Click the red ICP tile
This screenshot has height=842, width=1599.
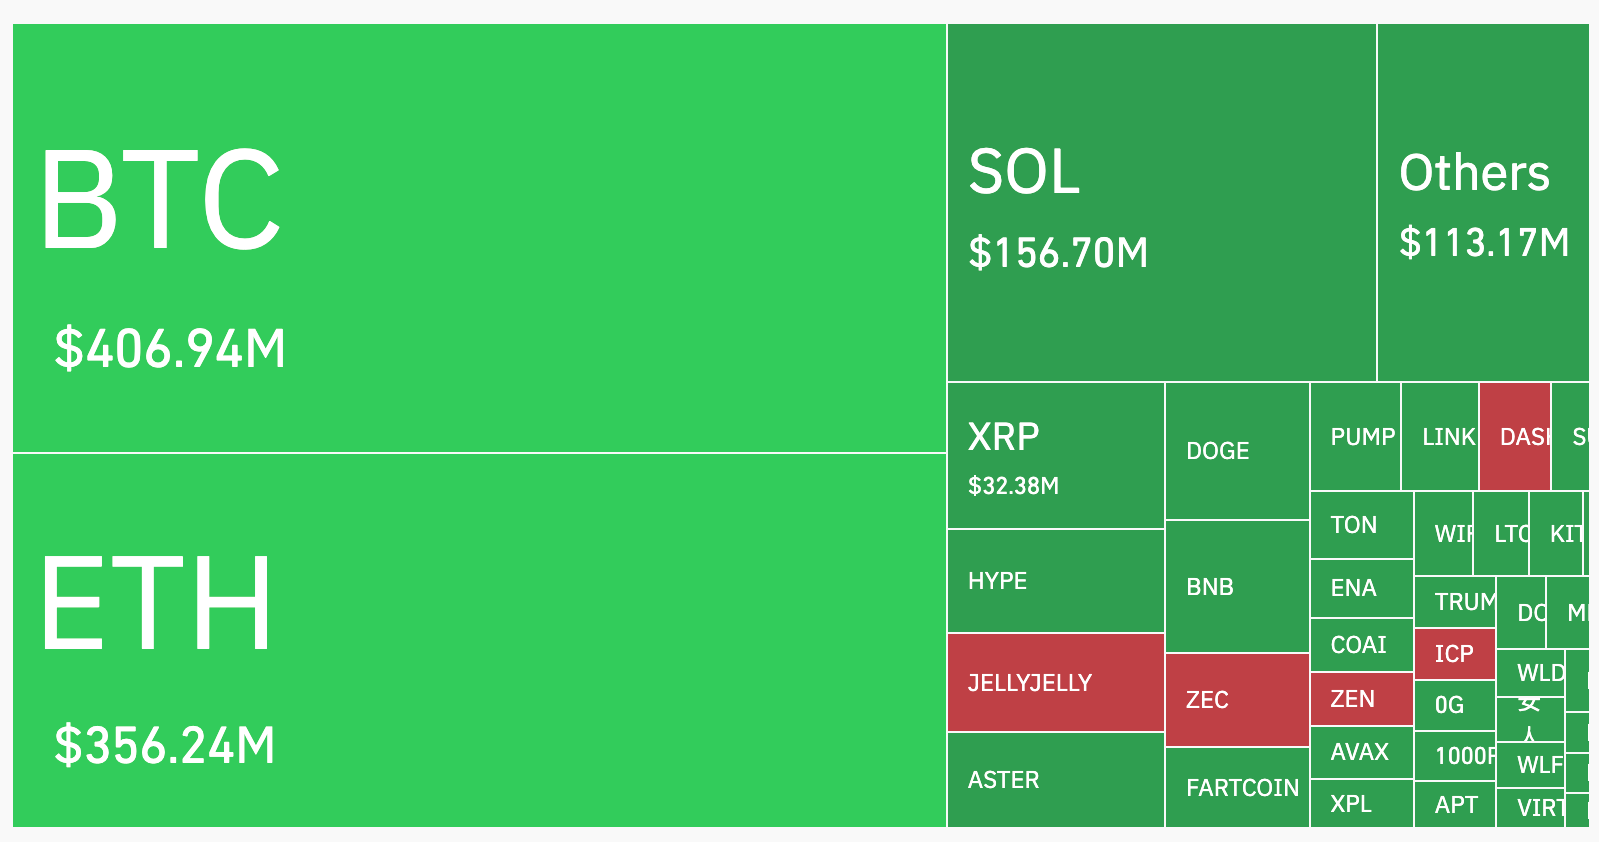click(x=1455, y=654)
